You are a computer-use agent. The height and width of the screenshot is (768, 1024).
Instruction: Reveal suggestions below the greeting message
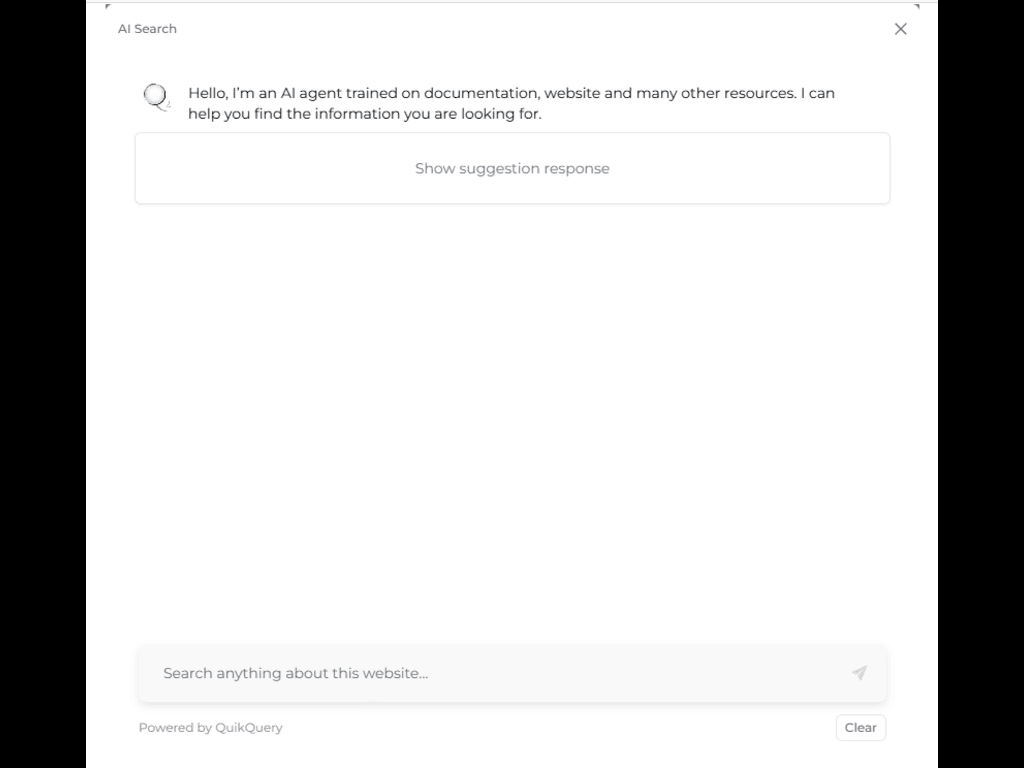click(x=512, y=168)
